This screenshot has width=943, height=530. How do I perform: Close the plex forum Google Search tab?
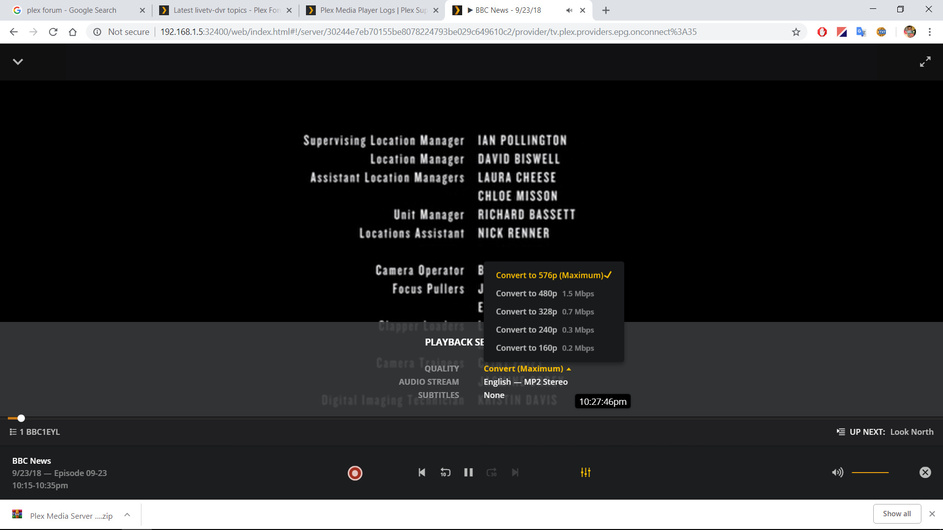click(x=142, y=10)
